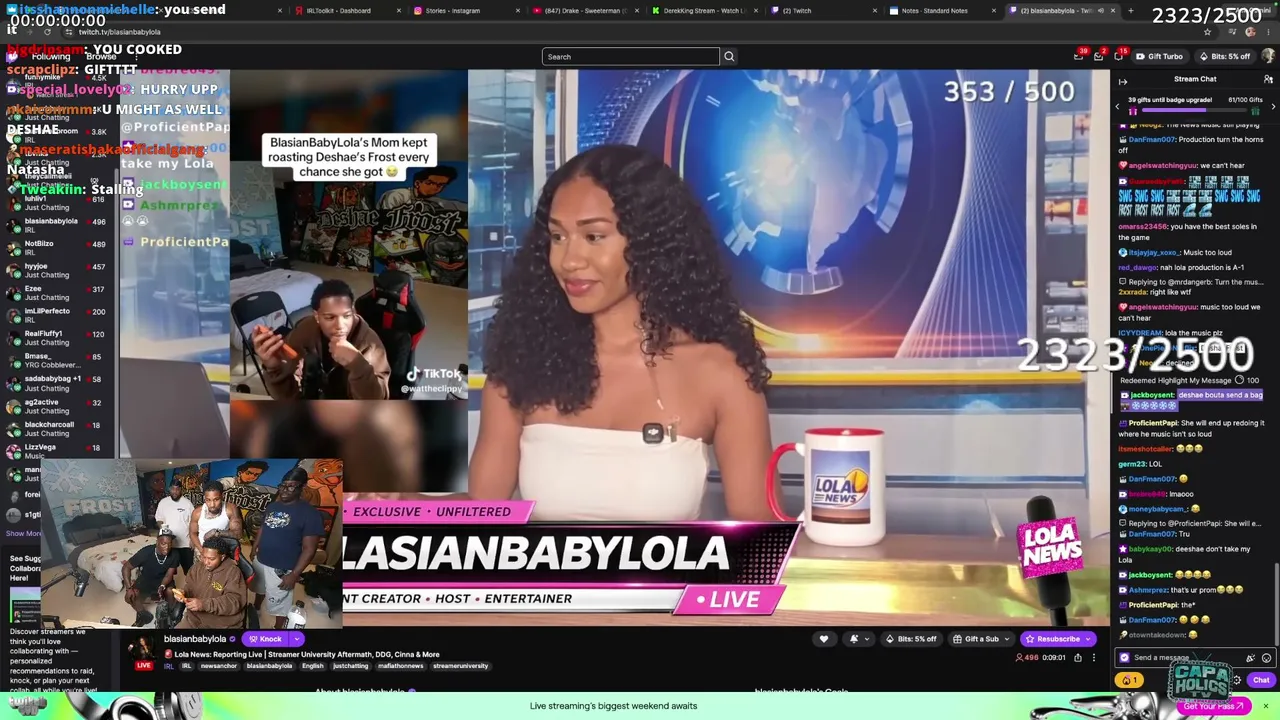
Task: Click the blasianbabylola streamer avatar
Action: point(142,646)
